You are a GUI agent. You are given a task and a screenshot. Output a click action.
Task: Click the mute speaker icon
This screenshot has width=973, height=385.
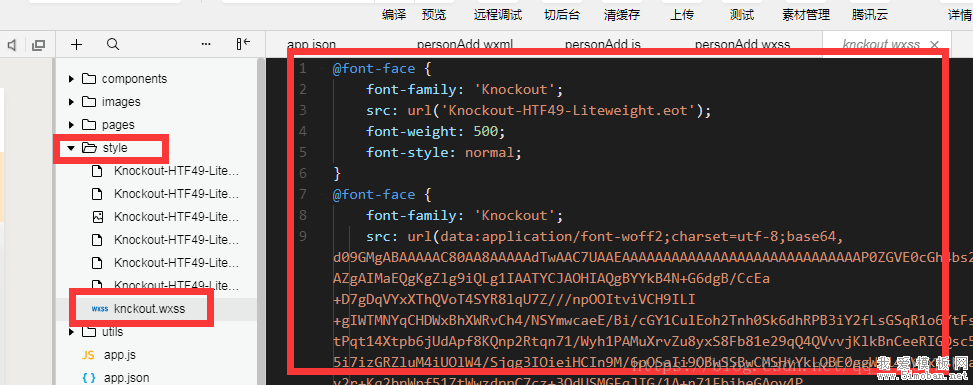(x=11, y=45)
